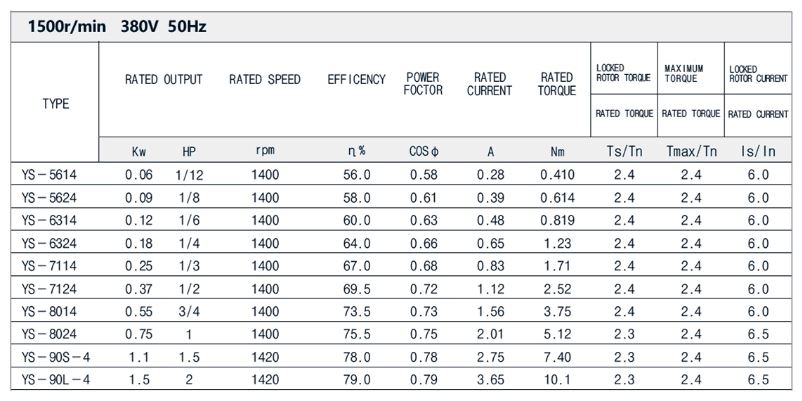Click the 1500r/min 380V 50Hz title

(117, 26)
